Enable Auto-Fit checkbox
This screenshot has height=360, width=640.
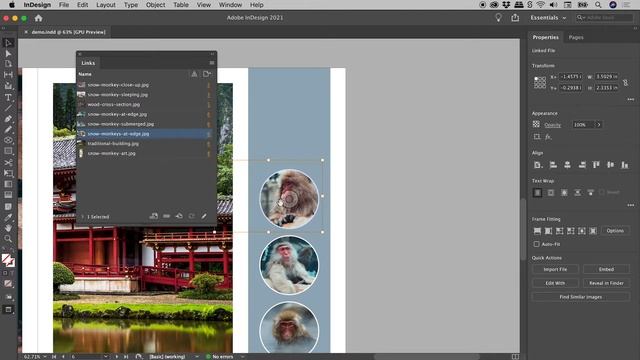[x=536, y=244]
